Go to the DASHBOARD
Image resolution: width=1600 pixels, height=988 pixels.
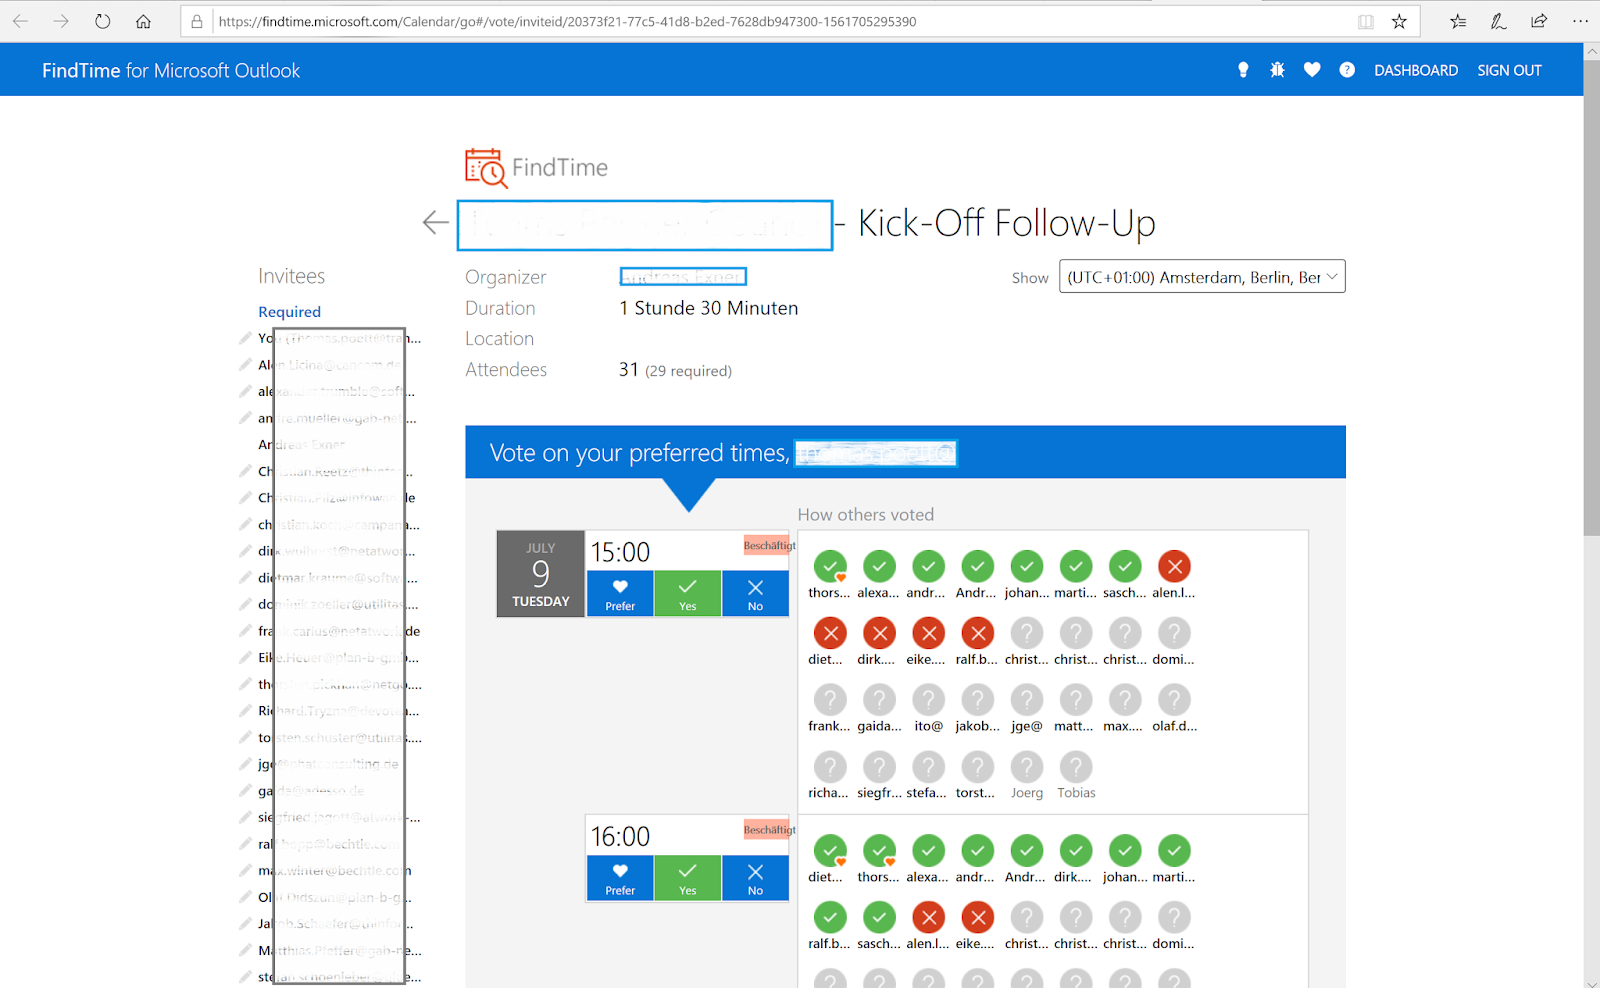pyautogui.click(x=1416, y=69)
